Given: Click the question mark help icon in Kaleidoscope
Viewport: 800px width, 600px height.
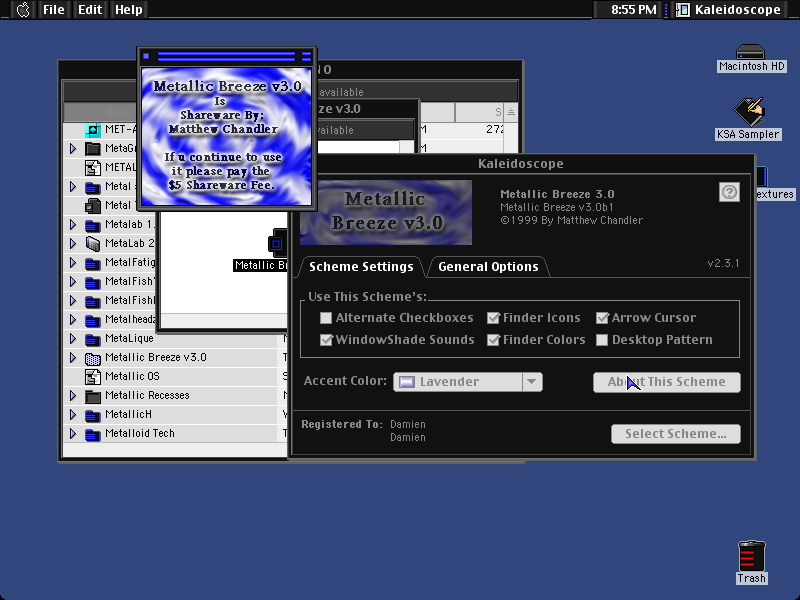Looking at the screenshot, I should (729, 192).
